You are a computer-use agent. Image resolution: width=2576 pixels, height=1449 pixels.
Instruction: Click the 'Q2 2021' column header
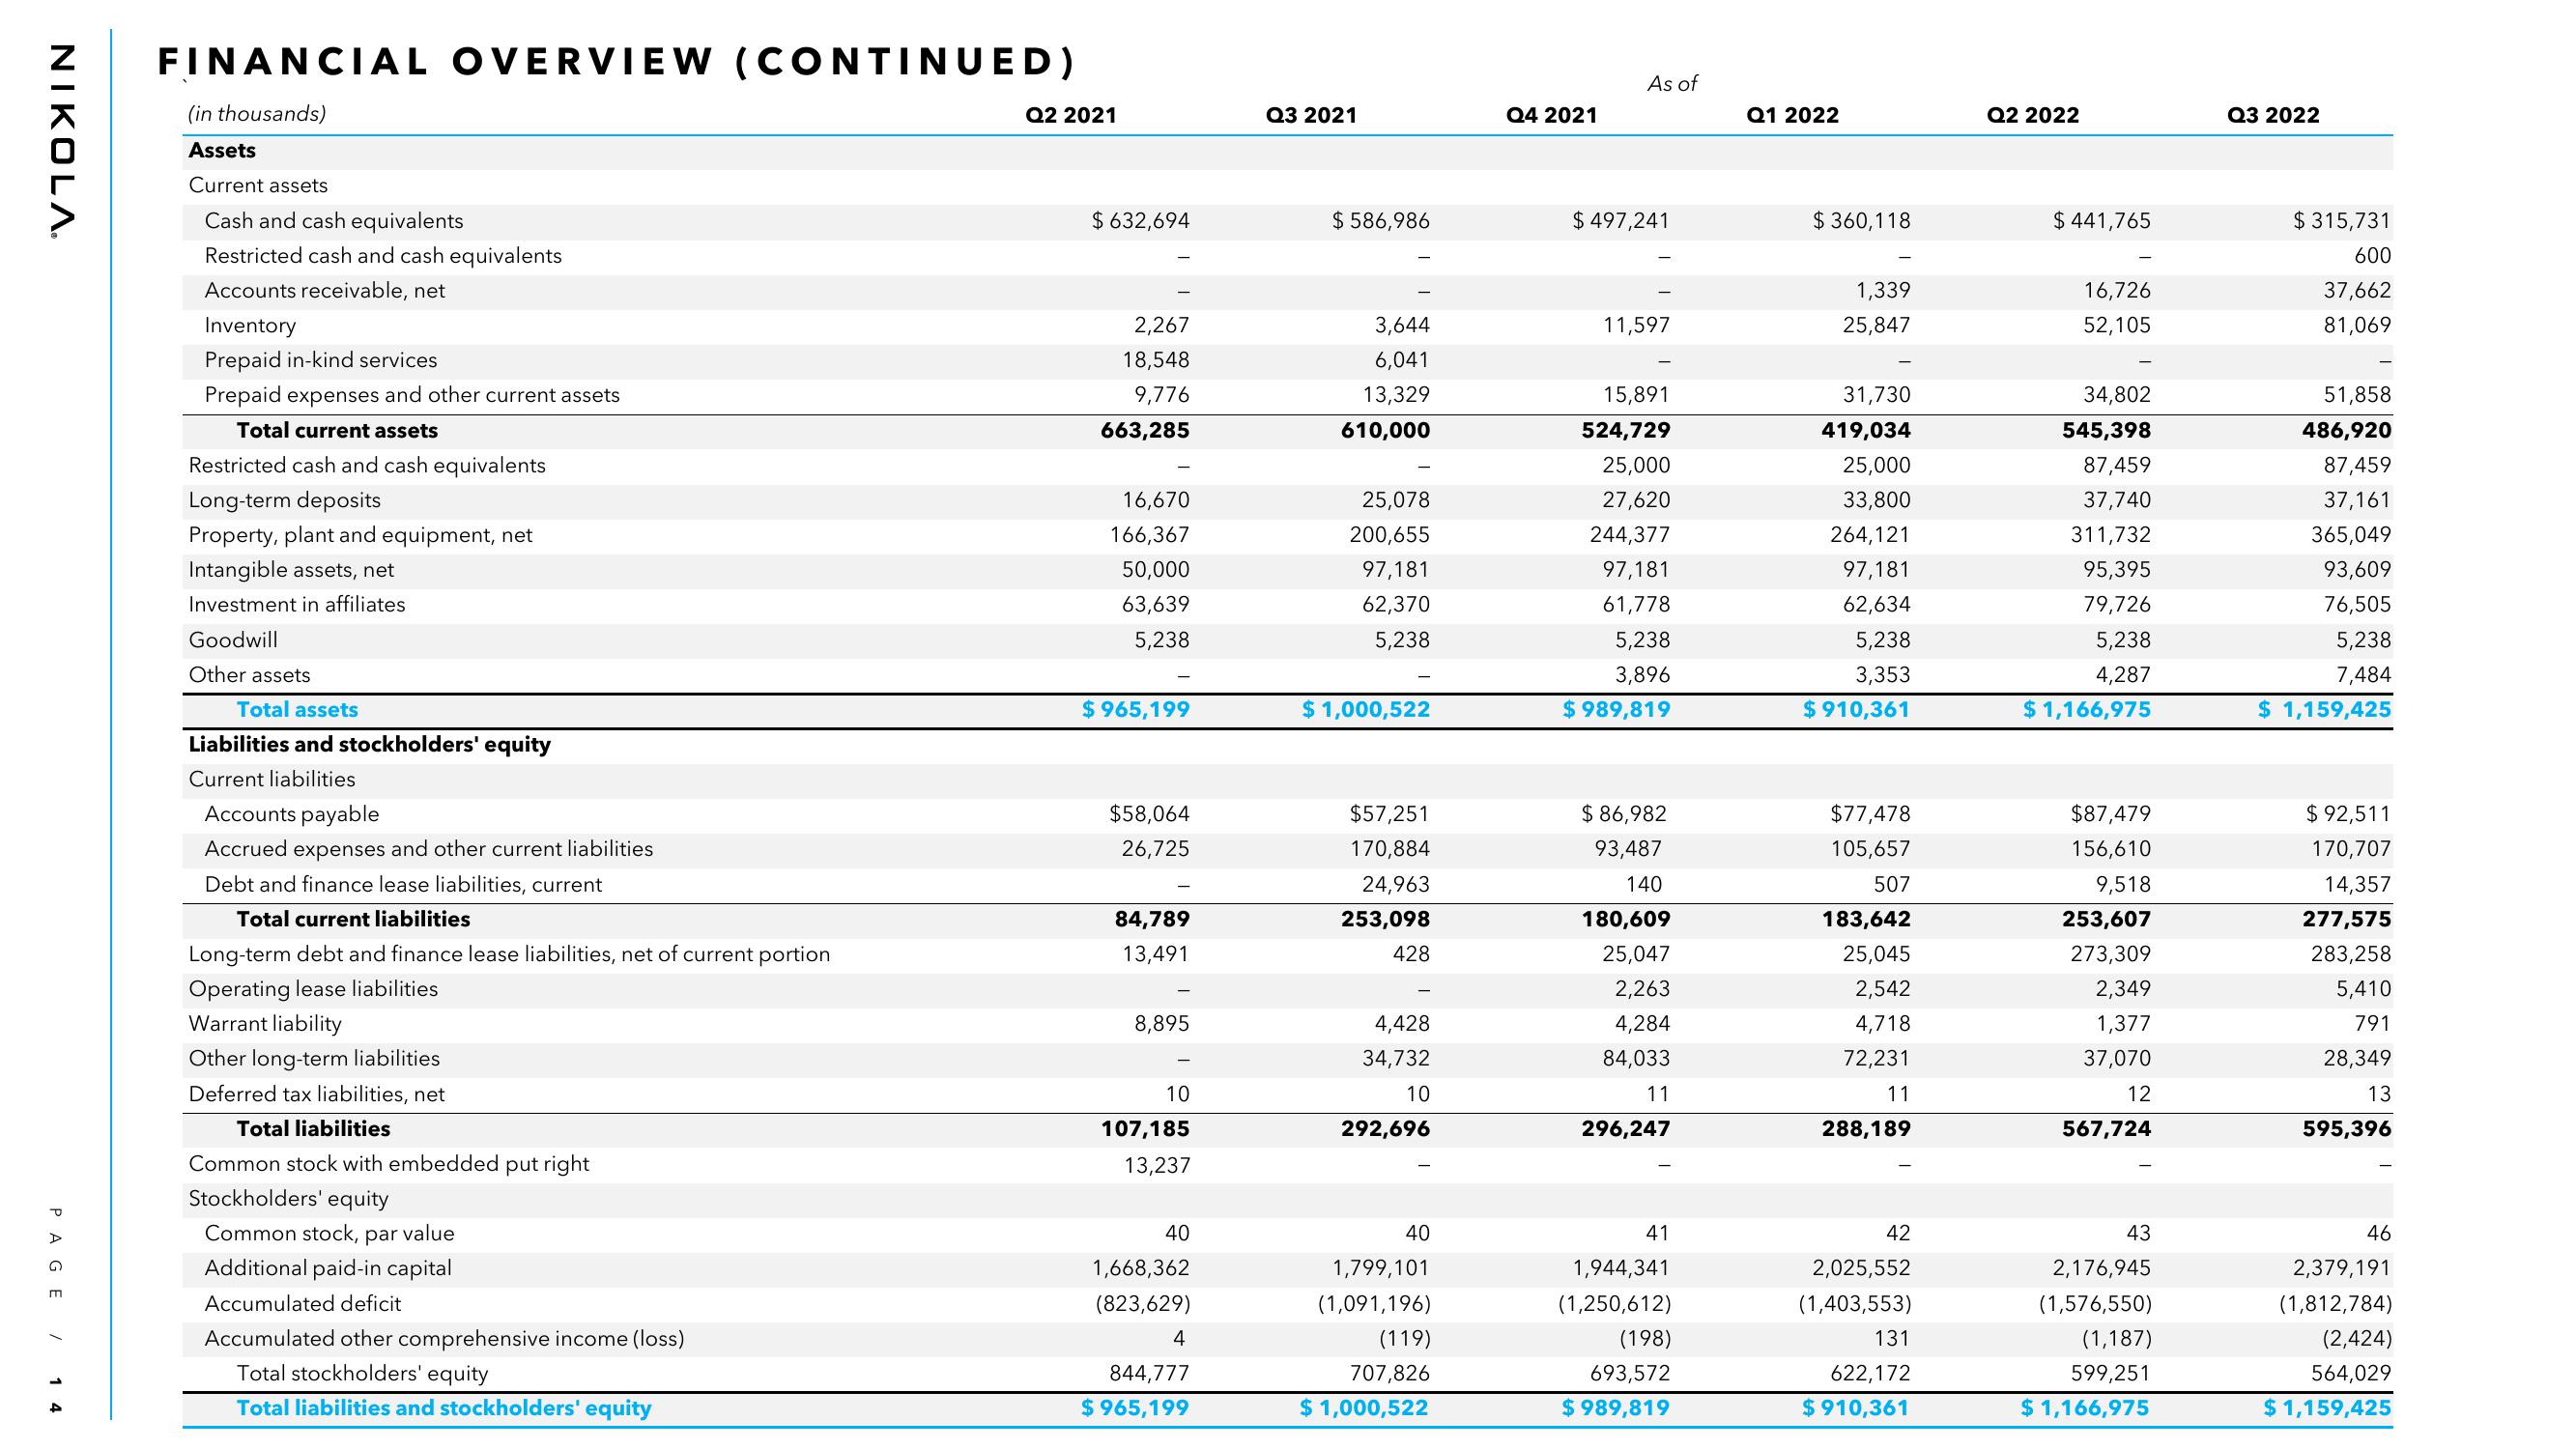click(x=1071, y=115)
